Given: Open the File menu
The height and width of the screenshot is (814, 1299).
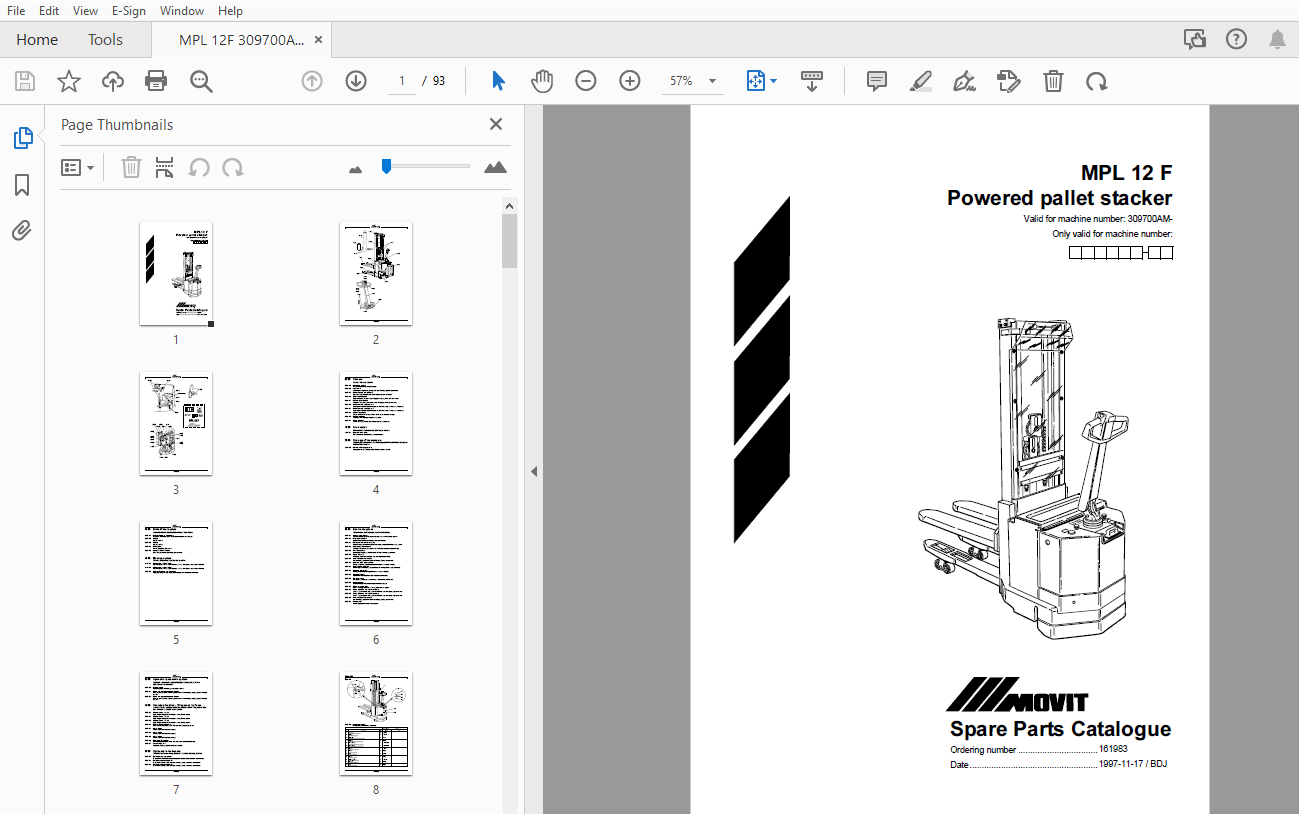Looking at the screenshot, I should 16,11.
